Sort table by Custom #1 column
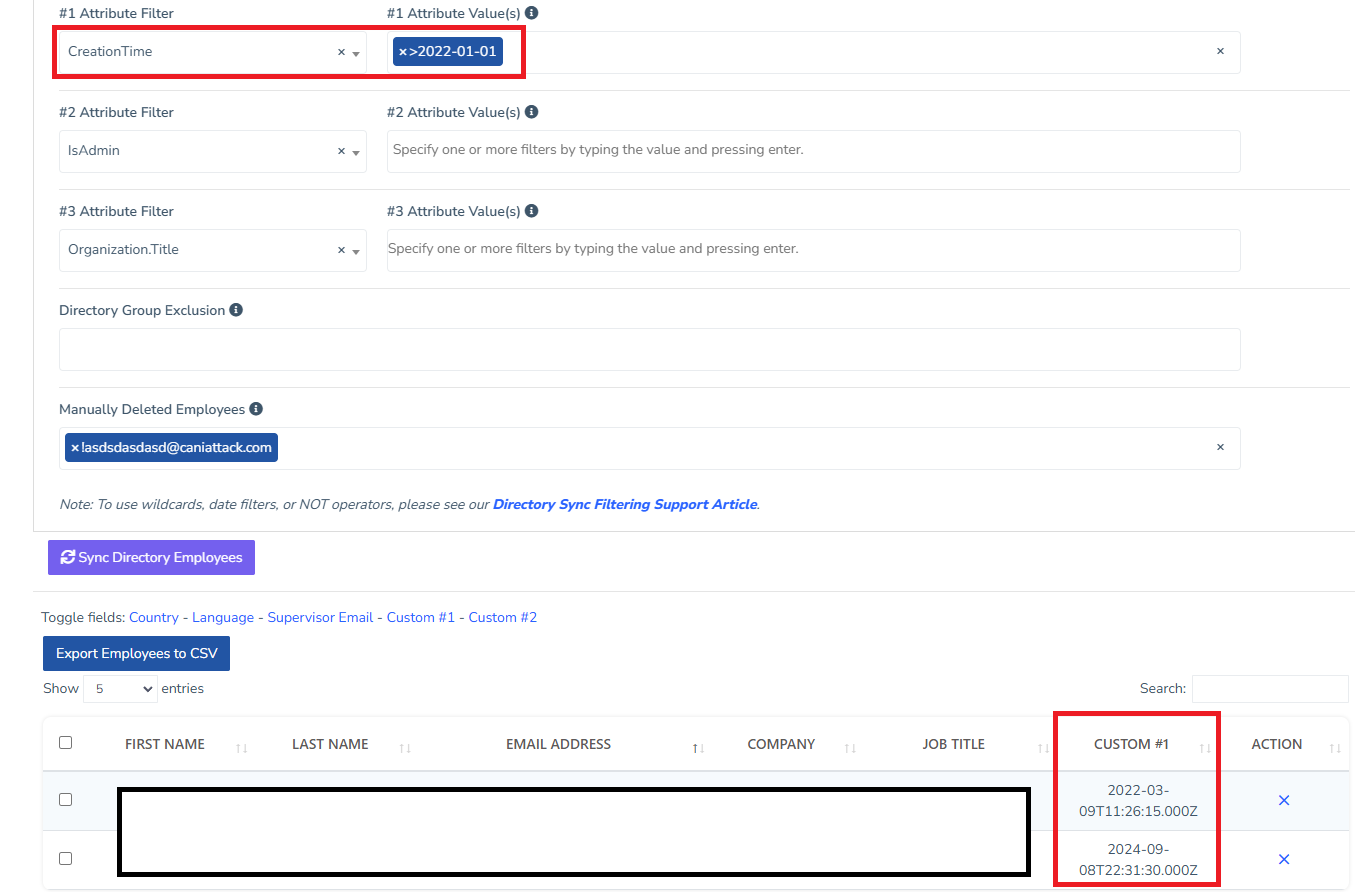Screen dimensions: 1355x892 [1131, 744]
